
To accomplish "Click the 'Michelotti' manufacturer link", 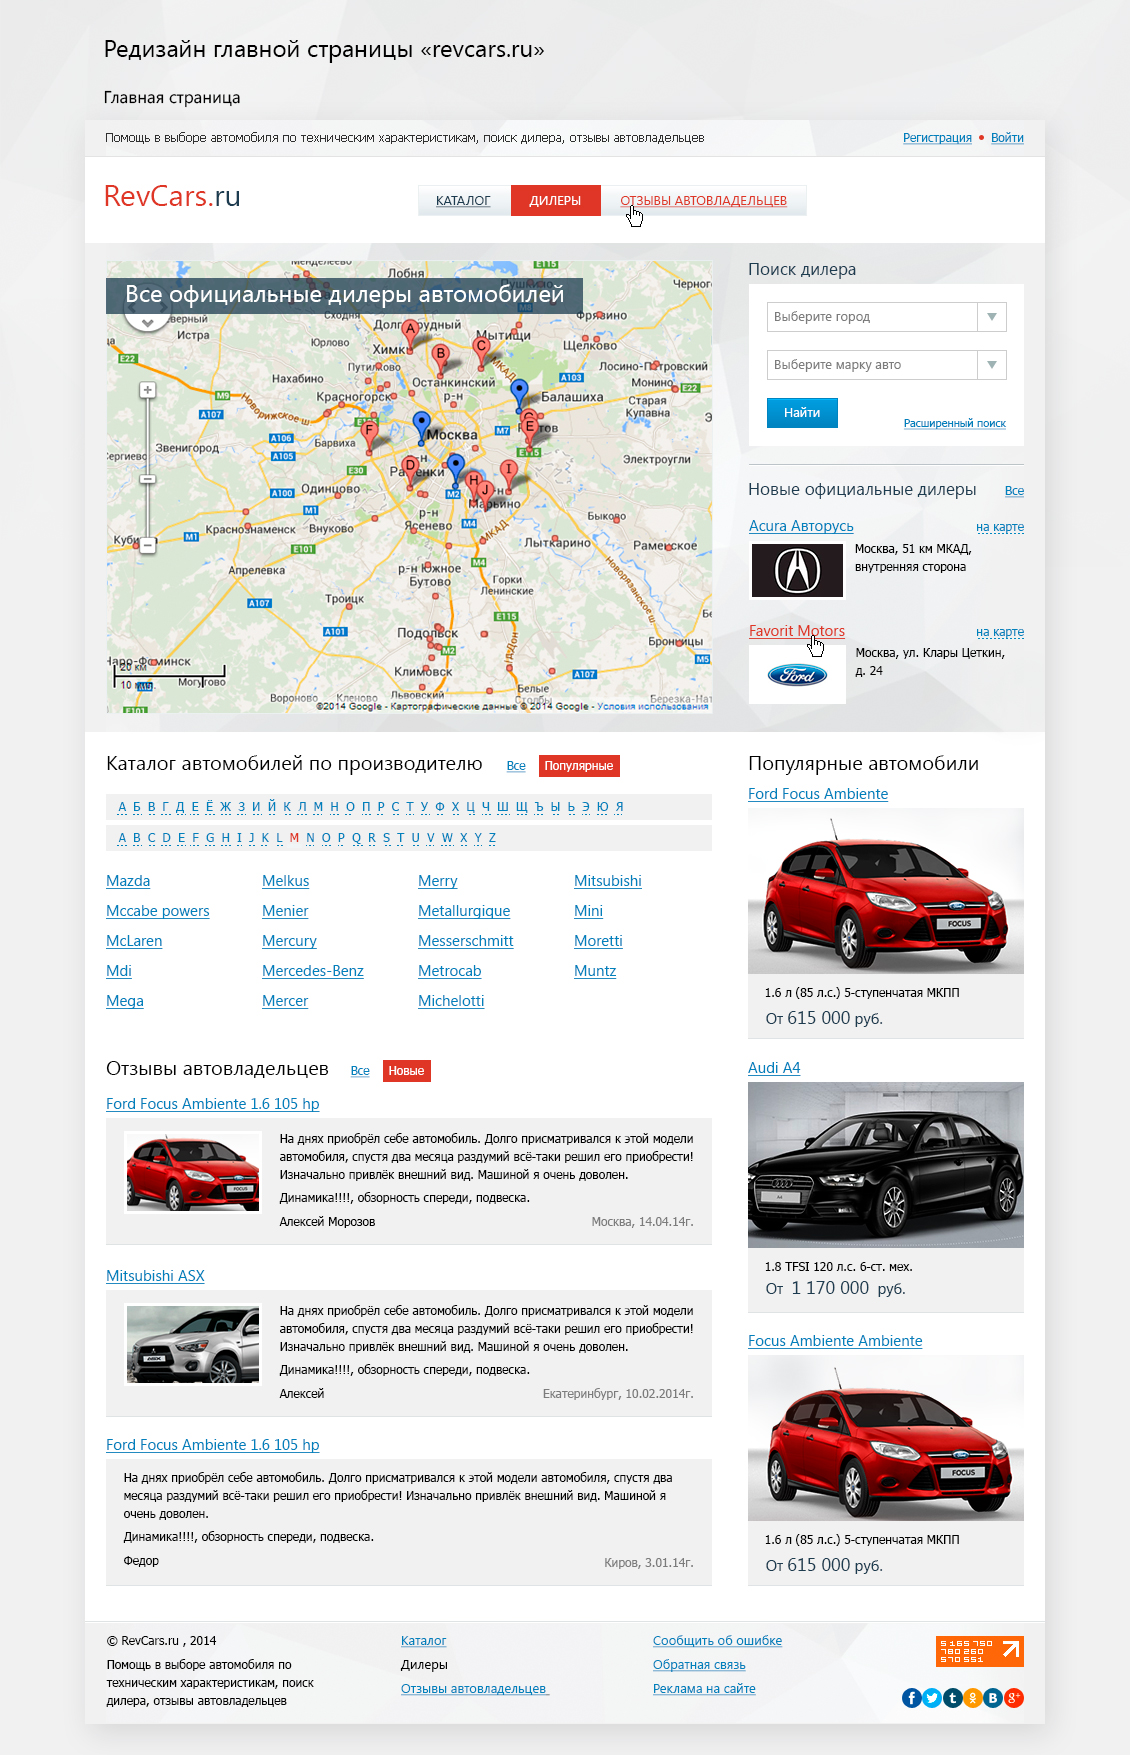I will coord(451,1001).
